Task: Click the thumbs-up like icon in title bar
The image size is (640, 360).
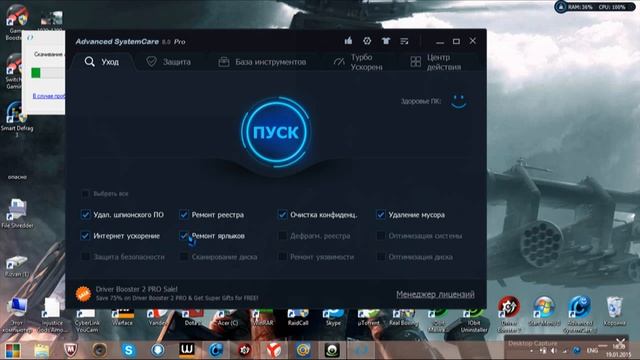Action: click(x=348, y=41)
